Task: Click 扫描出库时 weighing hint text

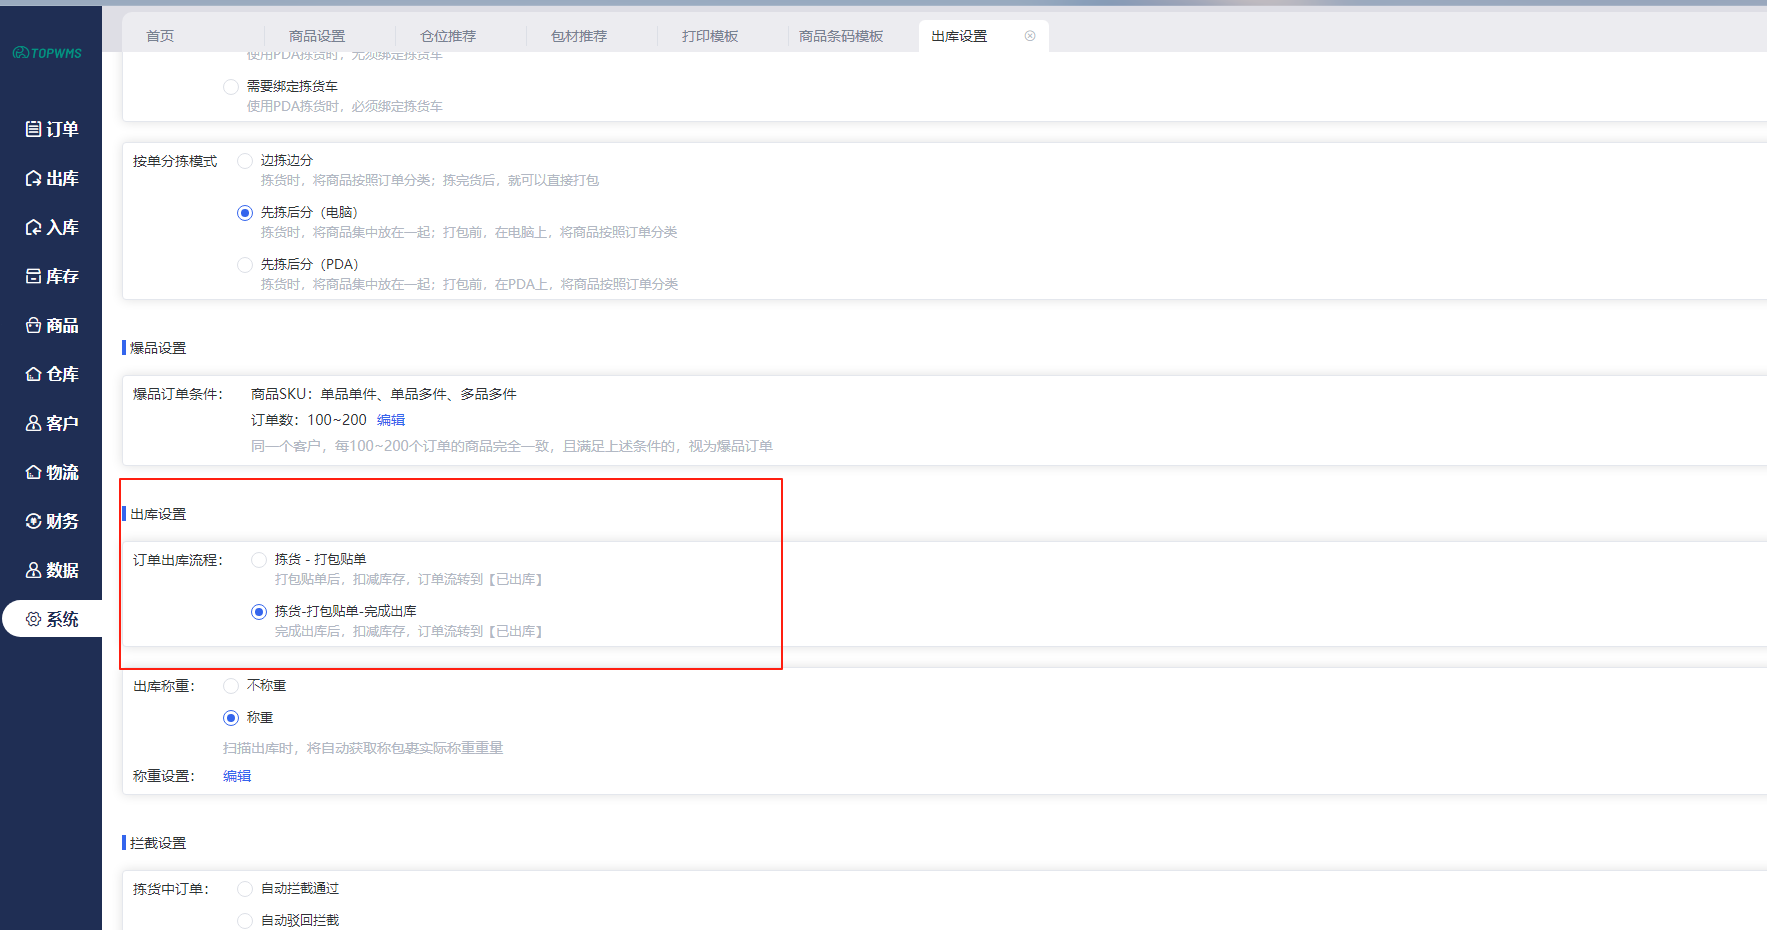Action: 363,748
